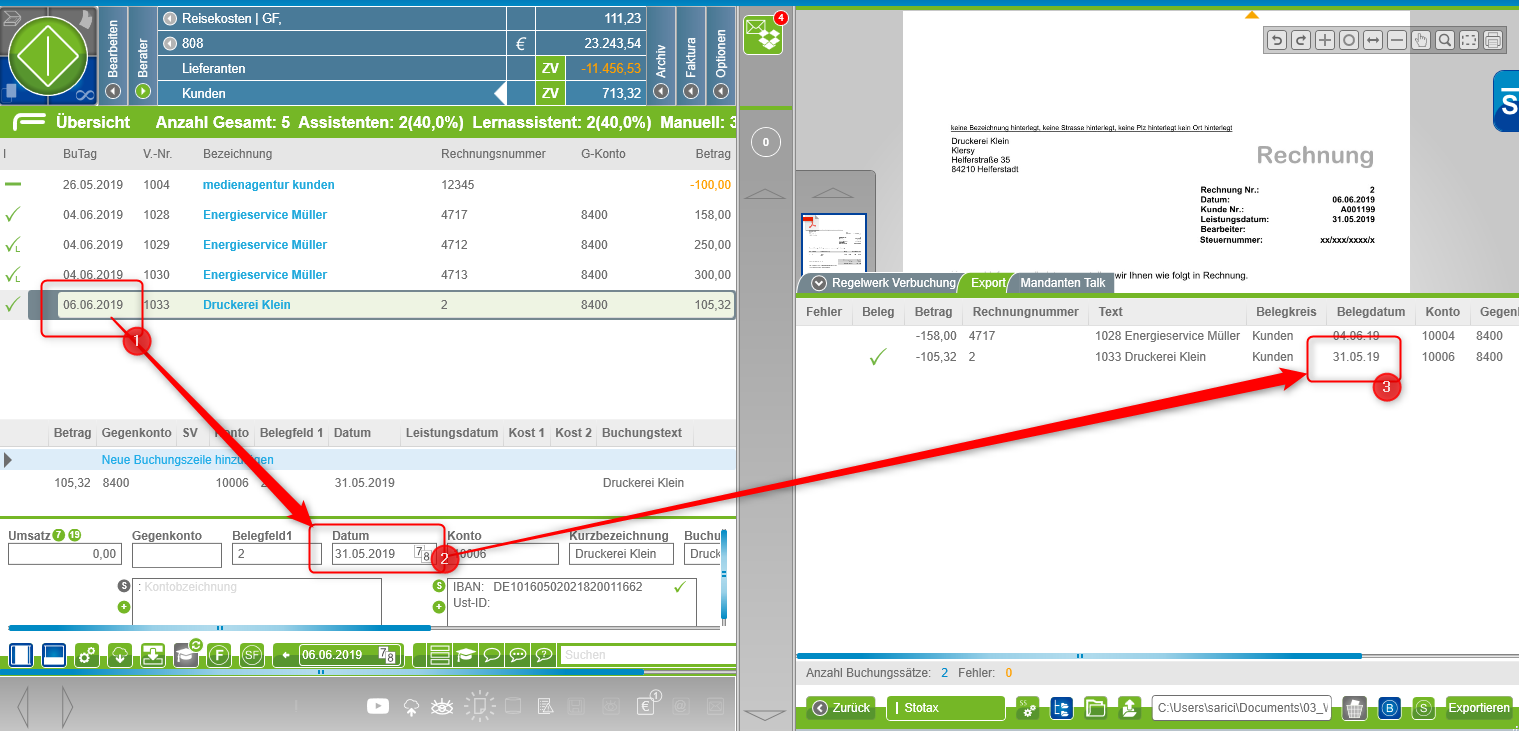Viewport: 1519px width, 731px height.
Task: Open the Dropbox inbox icon with badge
Action: 764,35
